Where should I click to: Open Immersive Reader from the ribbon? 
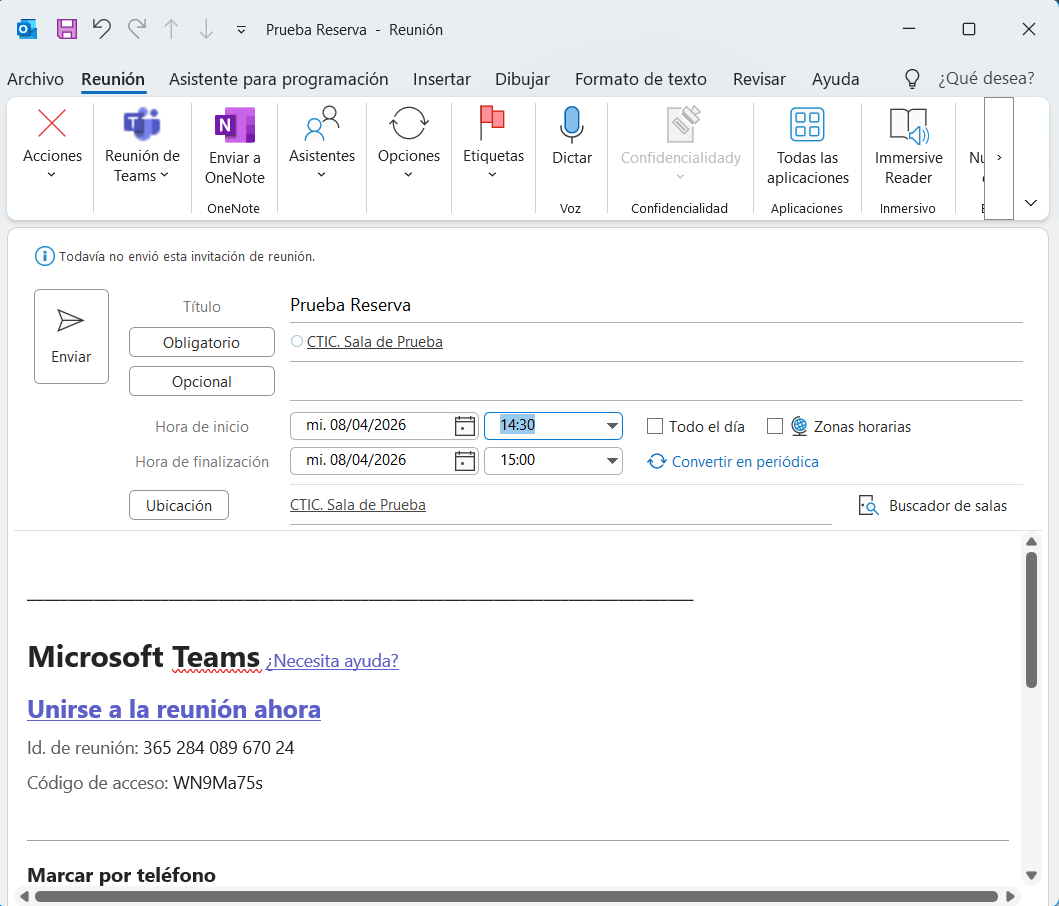[x=908, y=125]
